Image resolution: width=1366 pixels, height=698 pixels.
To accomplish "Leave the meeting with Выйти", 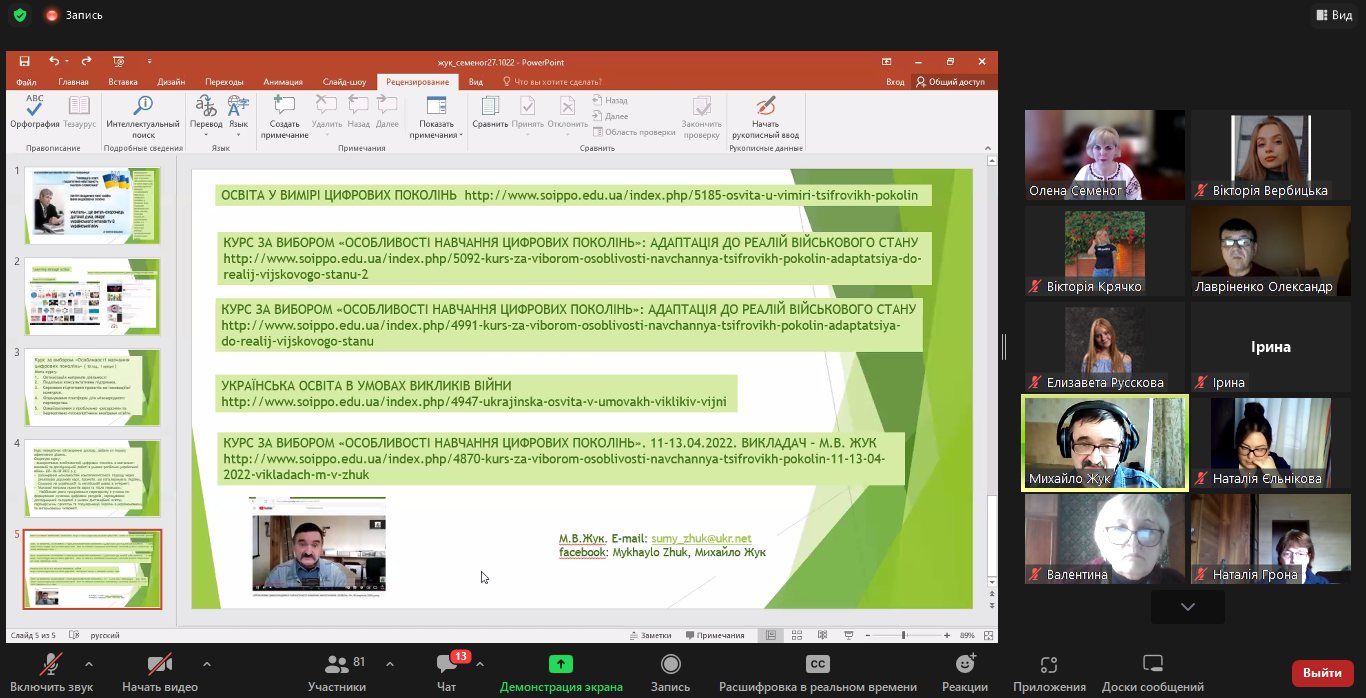I will point(1322,673).
